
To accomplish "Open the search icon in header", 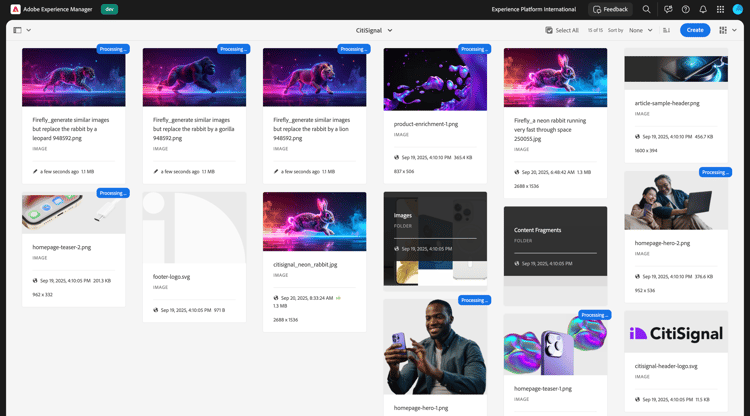I will tap(646, 9).
